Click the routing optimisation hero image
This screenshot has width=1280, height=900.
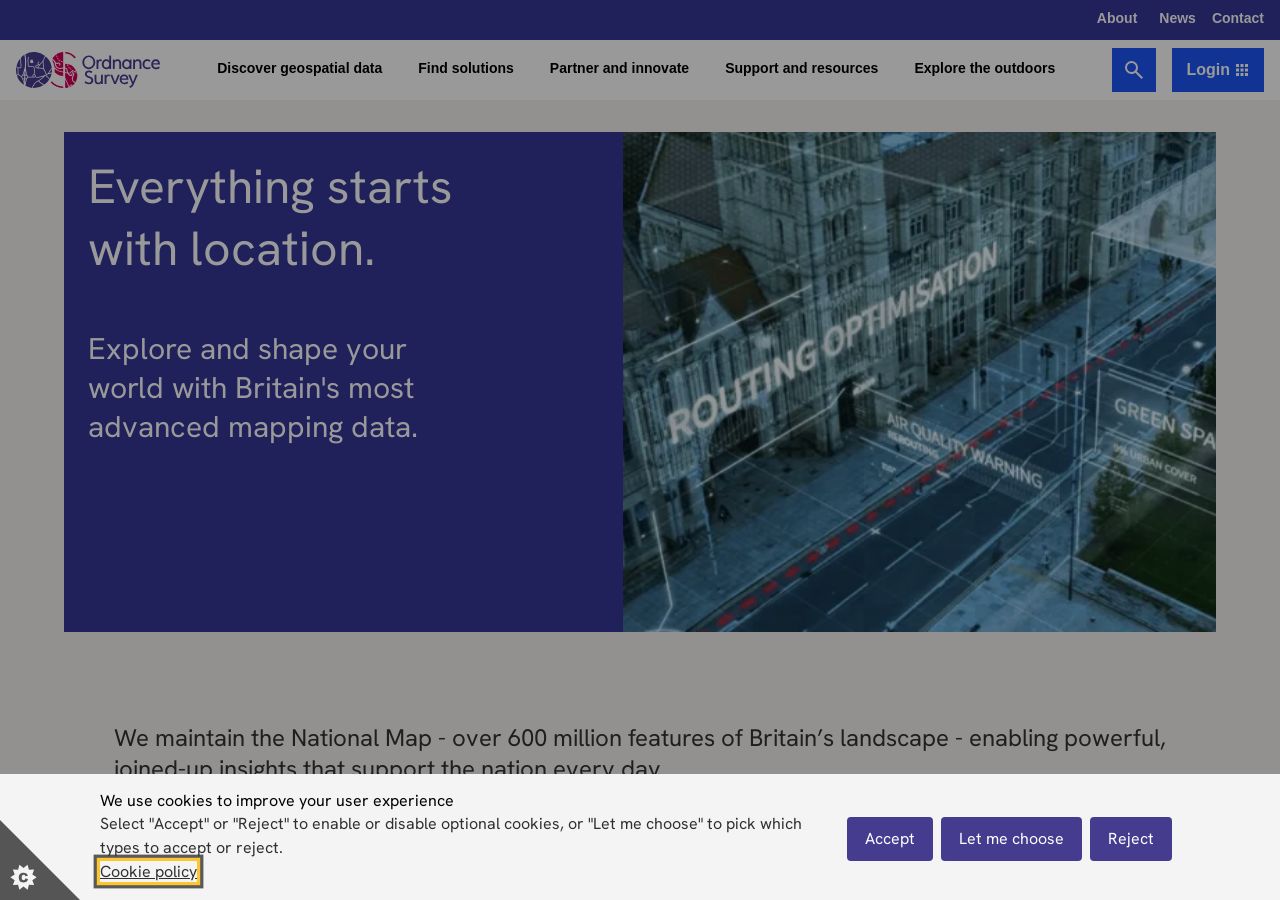pyautogui.click(x=919, y=382)
